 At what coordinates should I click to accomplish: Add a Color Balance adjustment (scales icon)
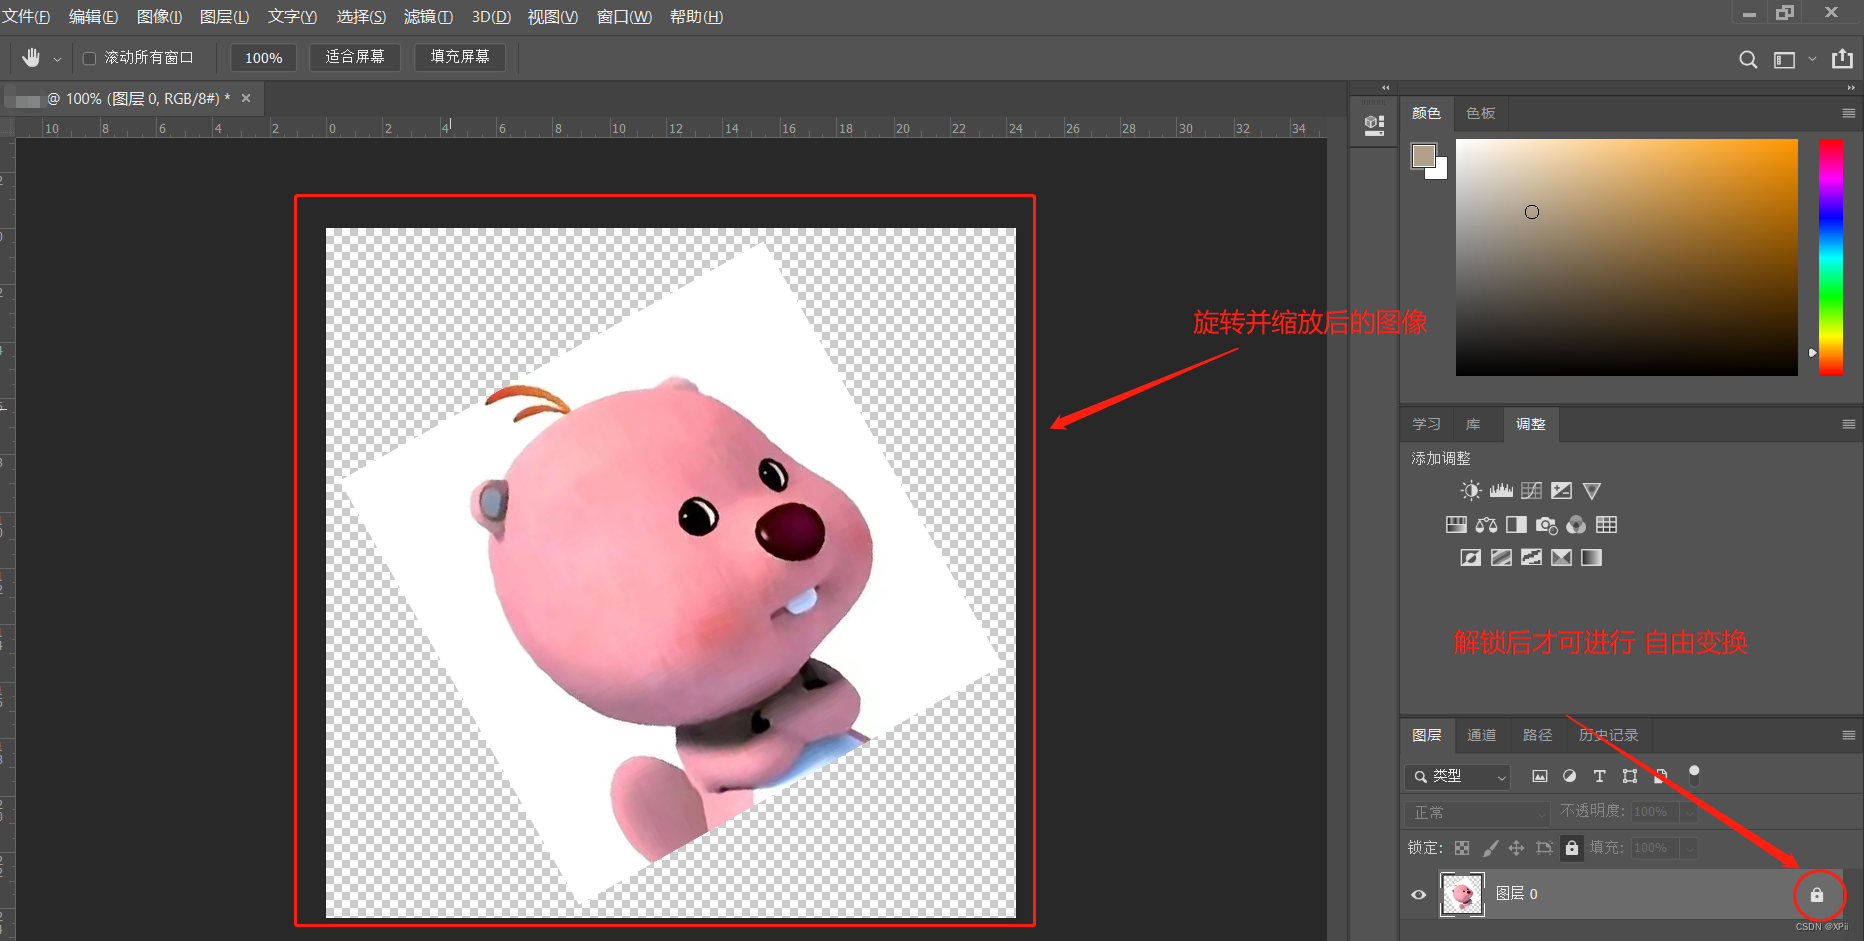pyautogui.click(x=1486, y=525)
